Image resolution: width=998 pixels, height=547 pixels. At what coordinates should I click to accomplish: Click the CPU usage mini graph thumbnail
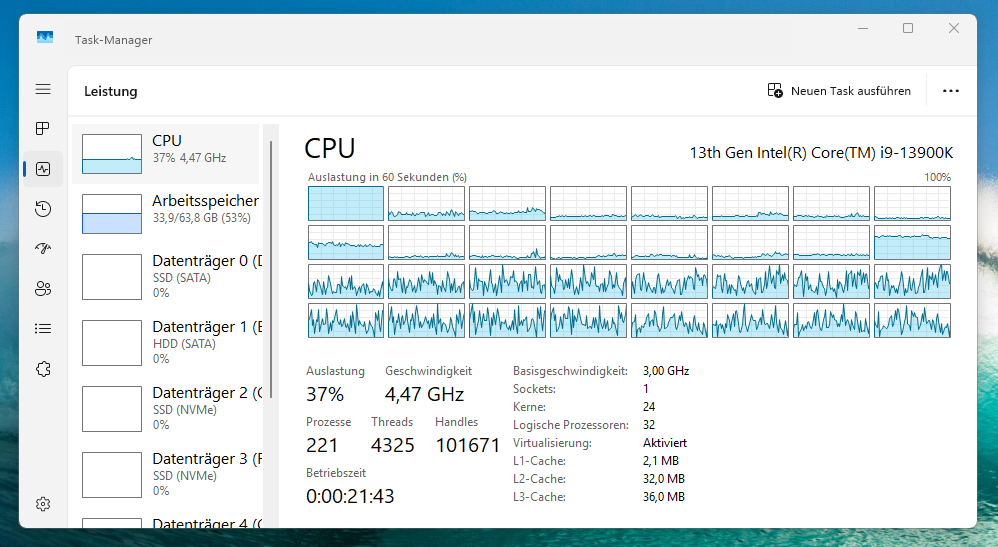[x=112, y=153]
